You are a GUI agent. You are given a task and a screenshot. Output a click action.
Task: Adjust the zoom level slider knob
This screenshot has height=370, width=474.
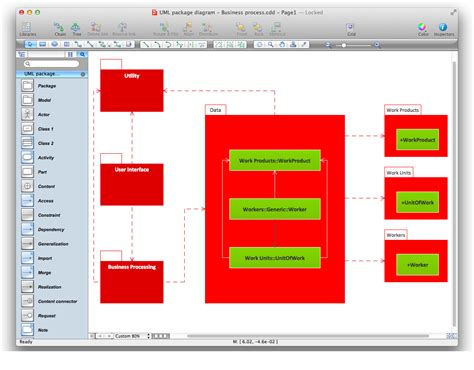(x=343, y=45)
